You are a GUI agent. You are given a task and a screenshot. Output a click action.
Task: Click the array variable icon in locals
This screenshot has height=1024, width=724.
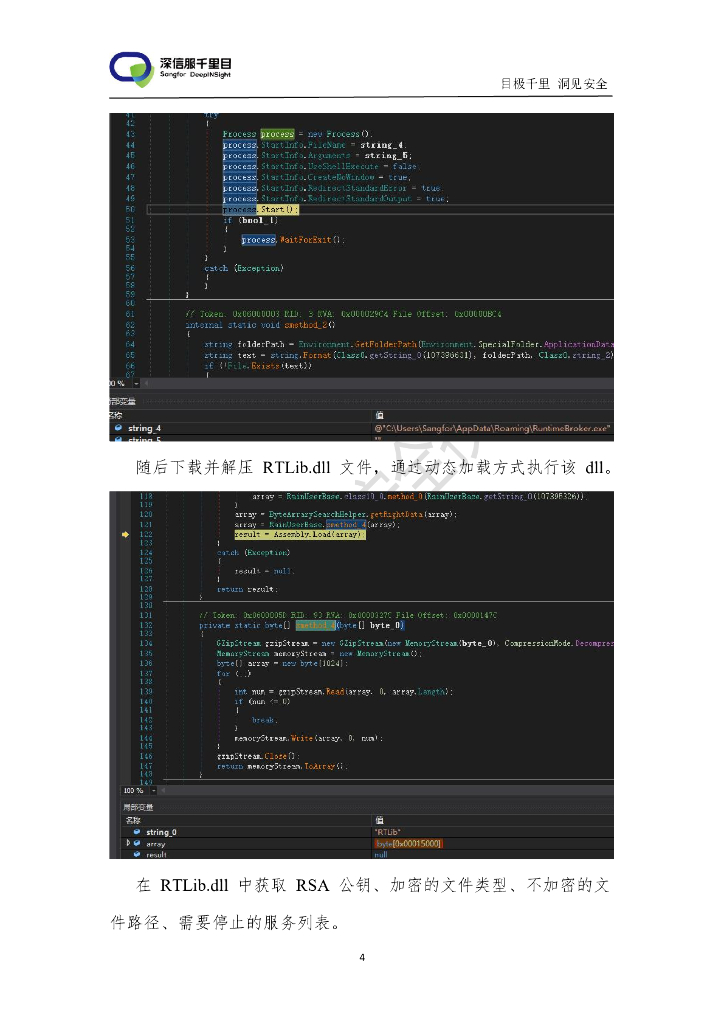137,844
